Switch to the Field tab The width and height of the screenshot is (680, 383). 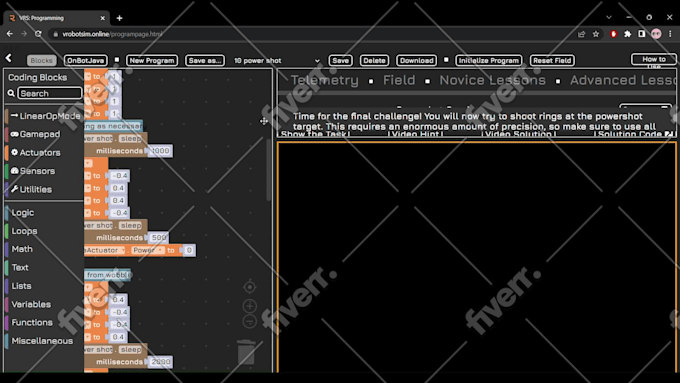399,80
